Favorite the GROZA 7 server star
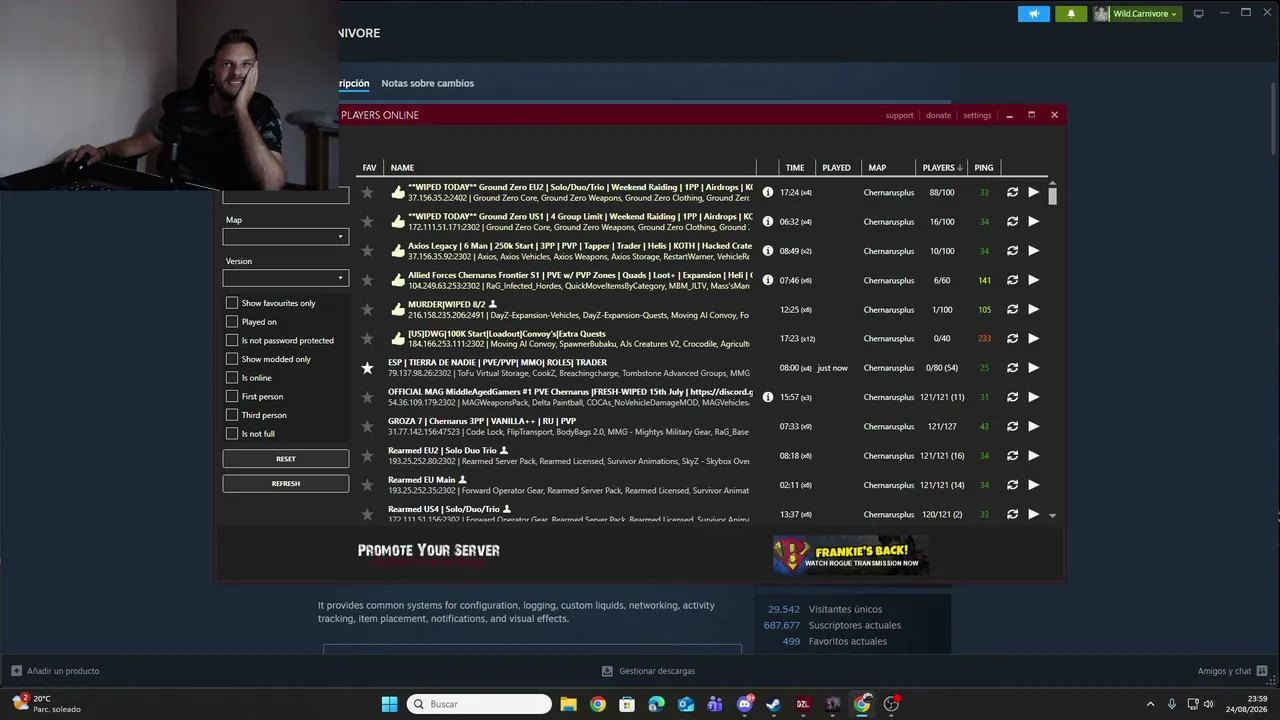This screenshot has height=720, width=1280. click(367, 427)
